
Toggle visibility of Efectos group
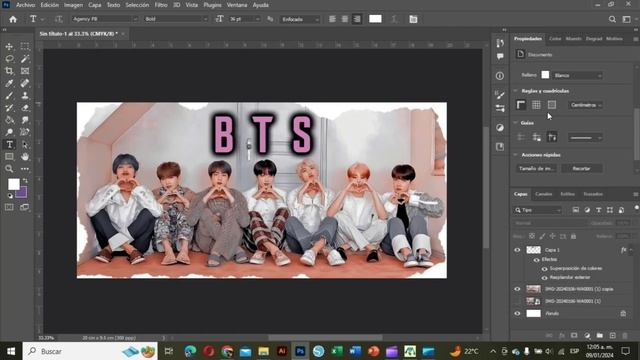click(536, 260)
